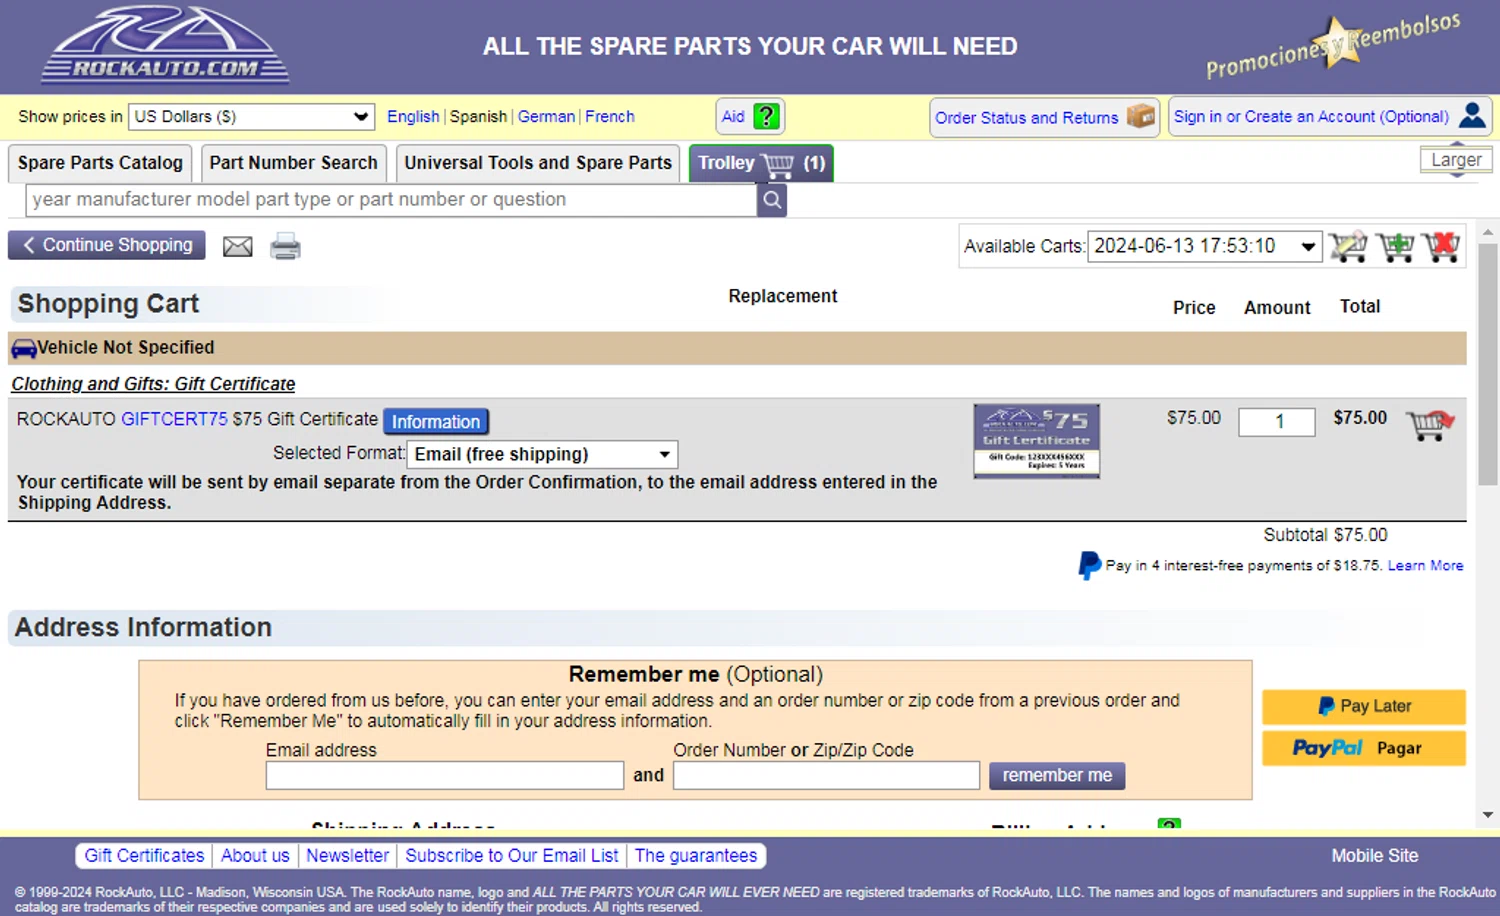Focus the Order Number or Zip Code field
1500x916 pixels.
[x=826, y=776]
